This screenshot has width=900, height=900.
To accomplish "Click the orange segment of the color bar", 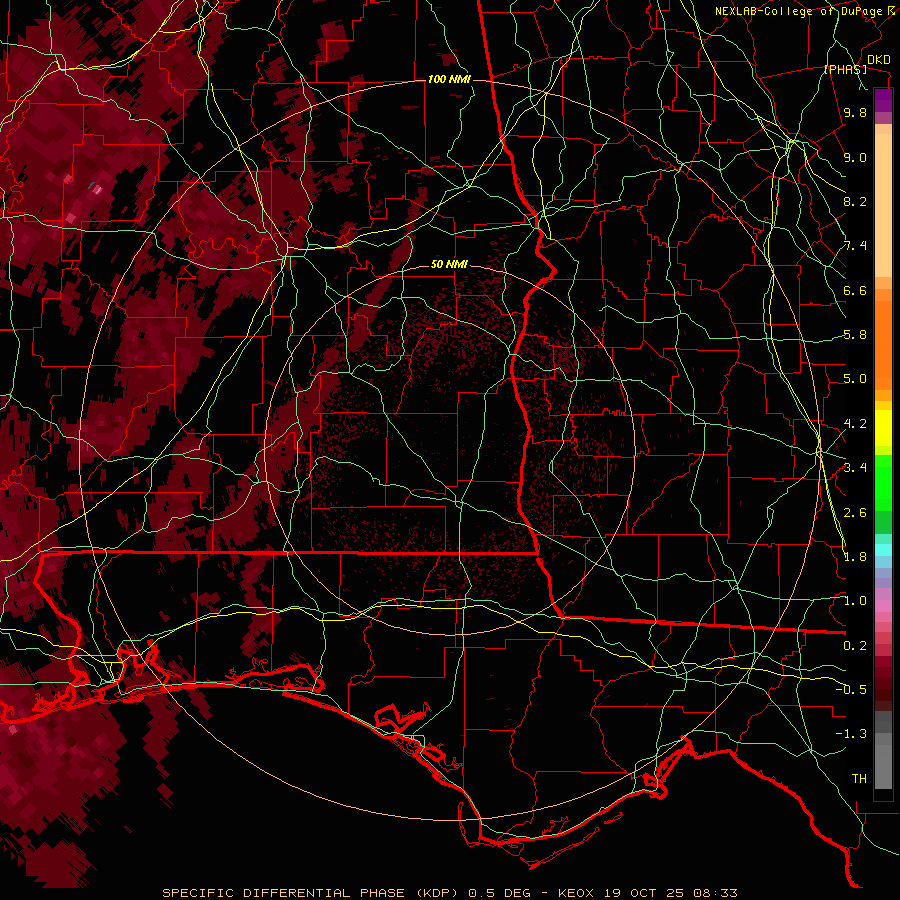I will (x=883, y=344).
